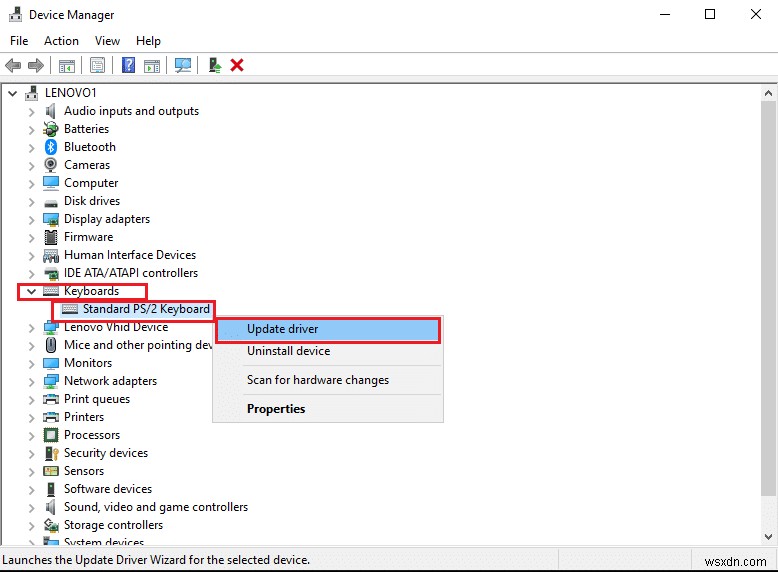Select the Computer tree item

coord(91,183)
